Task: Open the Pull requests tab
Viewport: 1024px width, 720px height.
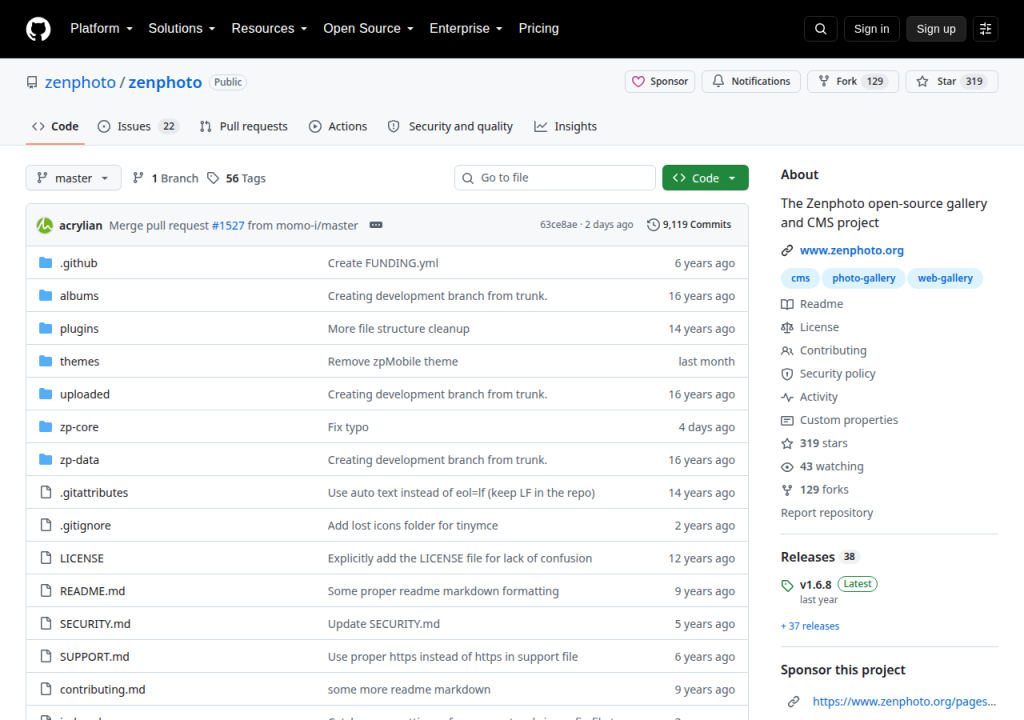Action: (x=244, y=127)
